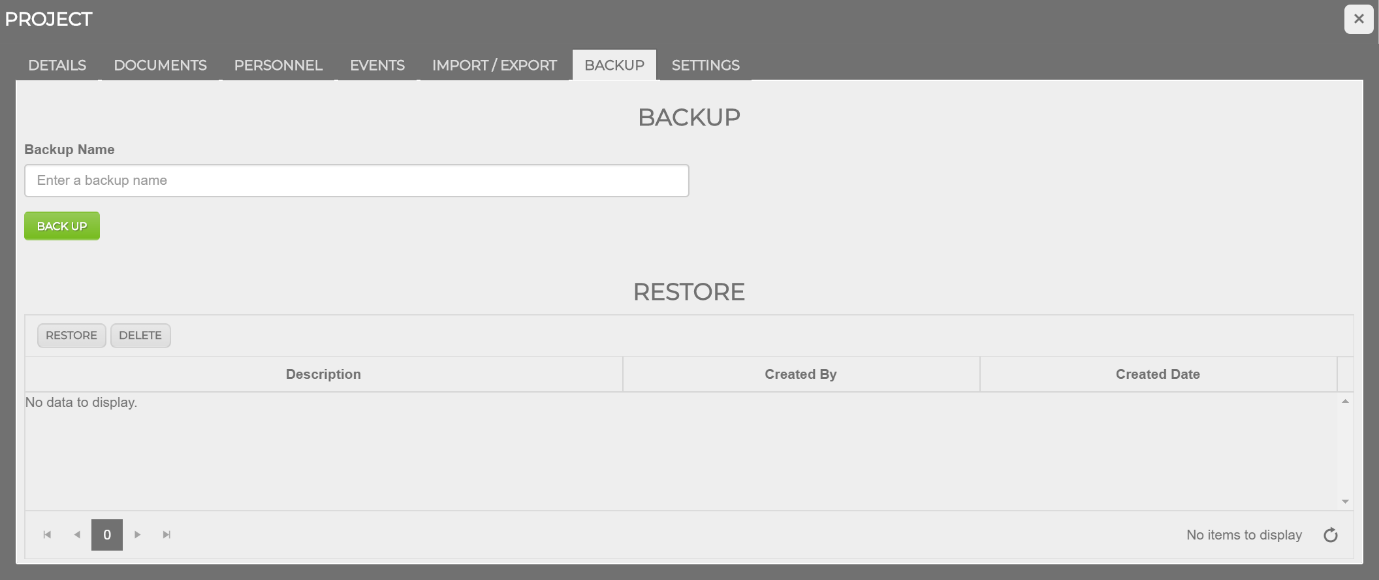The image size is (1379, 580).
Task: Switch to the Personnel tab
Action: [277, 65]
